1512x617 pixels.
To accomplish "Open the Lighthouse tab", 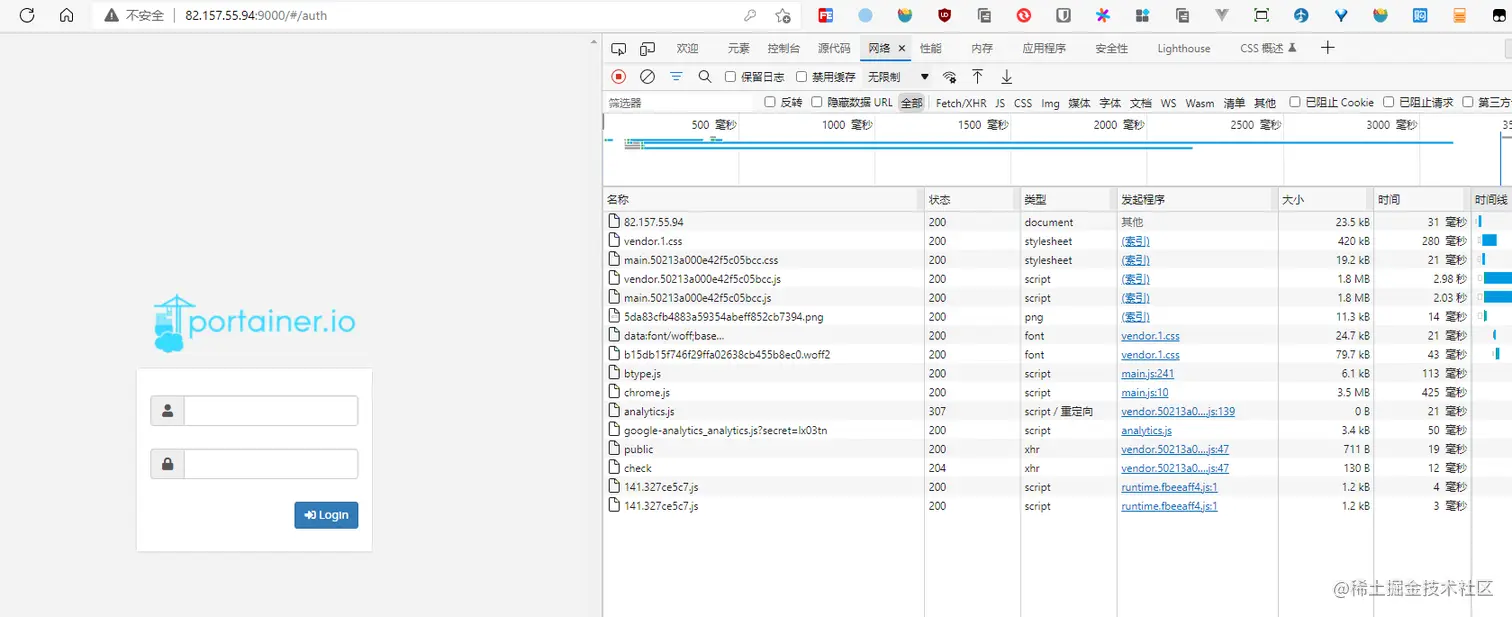I will click(1184, 48).
